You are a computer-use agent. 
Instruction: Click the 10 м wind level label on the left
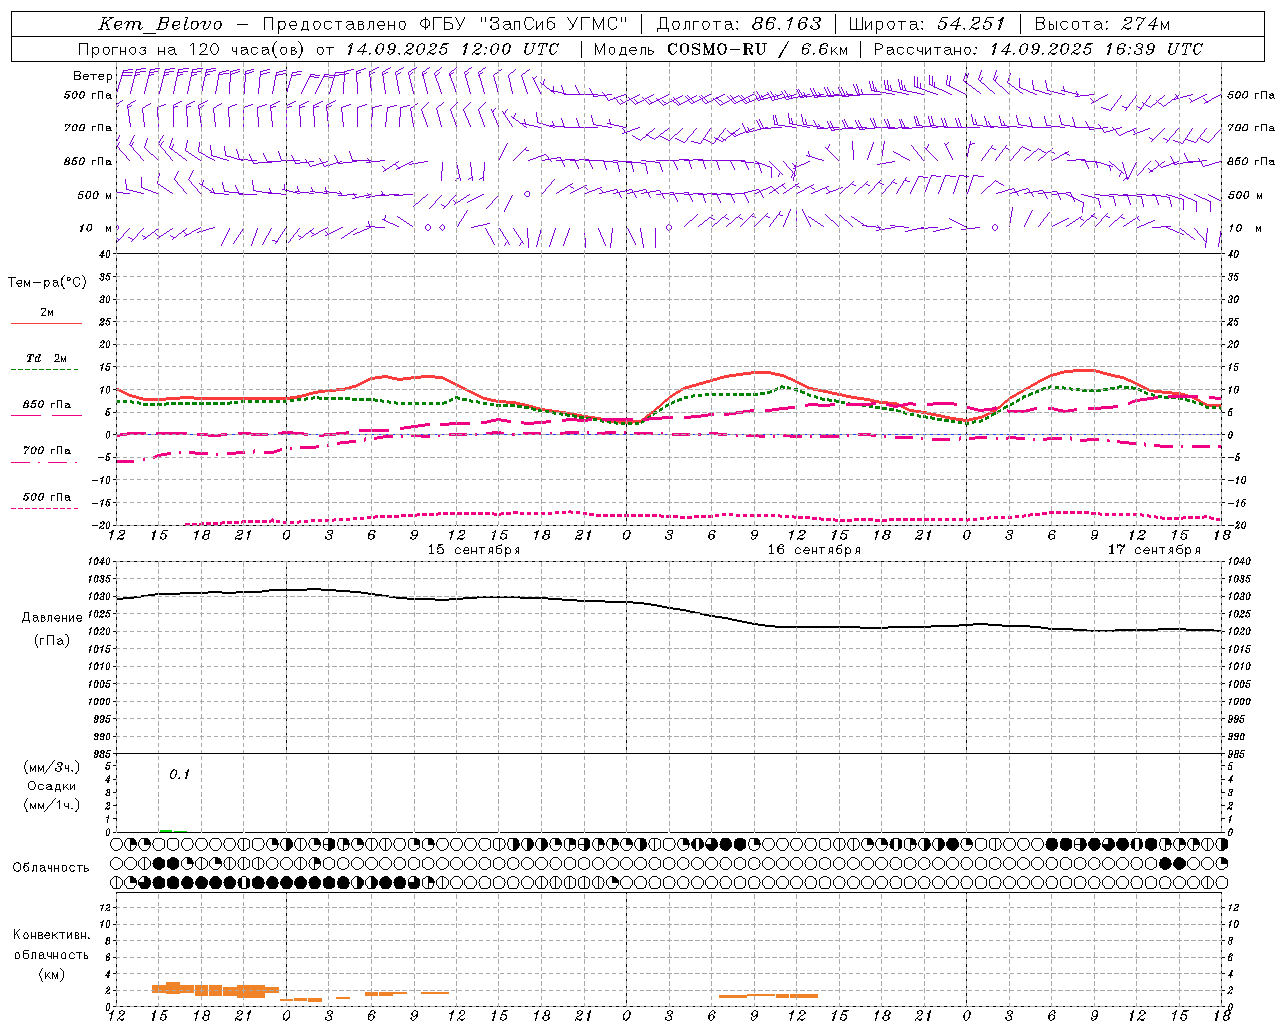pyautogui.click(x=96, y=228)
